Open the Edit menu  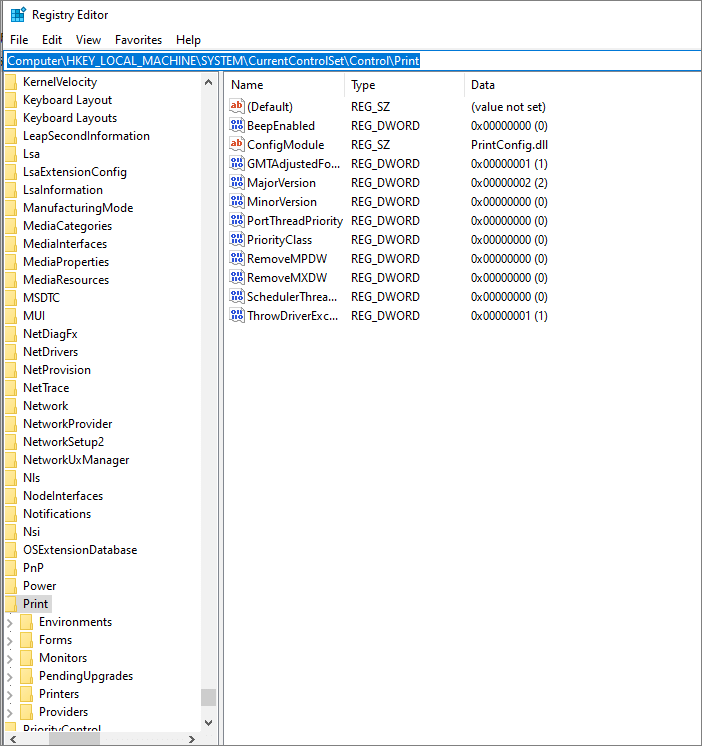click(x=52, y=40)
